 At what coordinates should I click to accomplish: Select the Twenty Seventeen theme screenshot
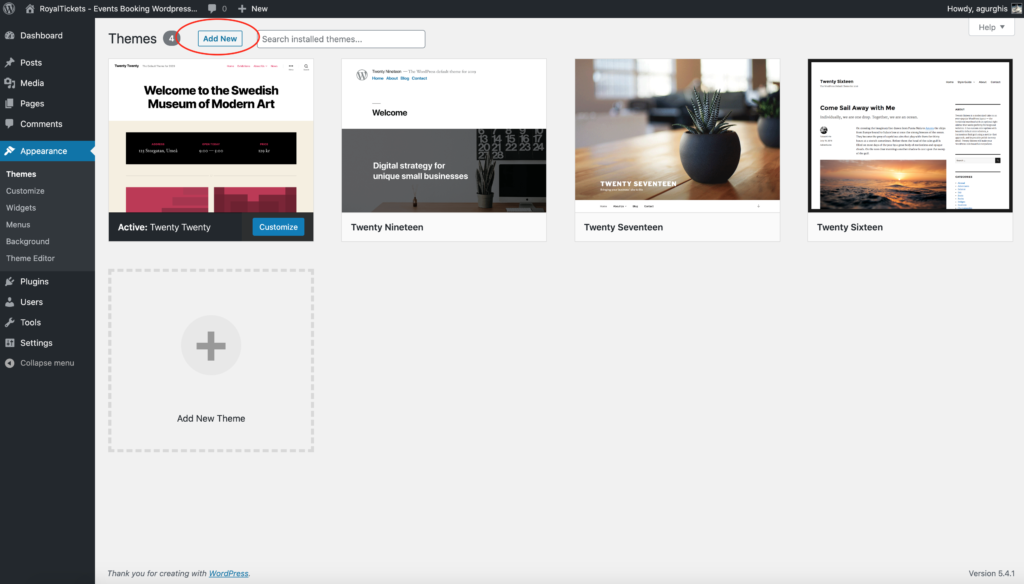point(677,136)
